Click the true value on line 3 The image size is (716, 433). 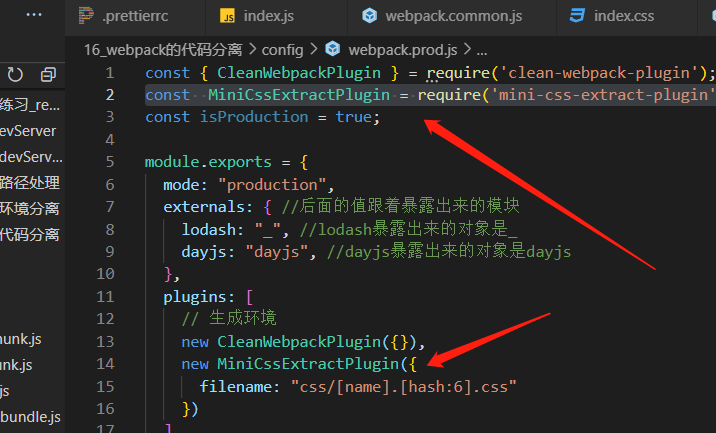pyautogui.click(x=353, y=117)
